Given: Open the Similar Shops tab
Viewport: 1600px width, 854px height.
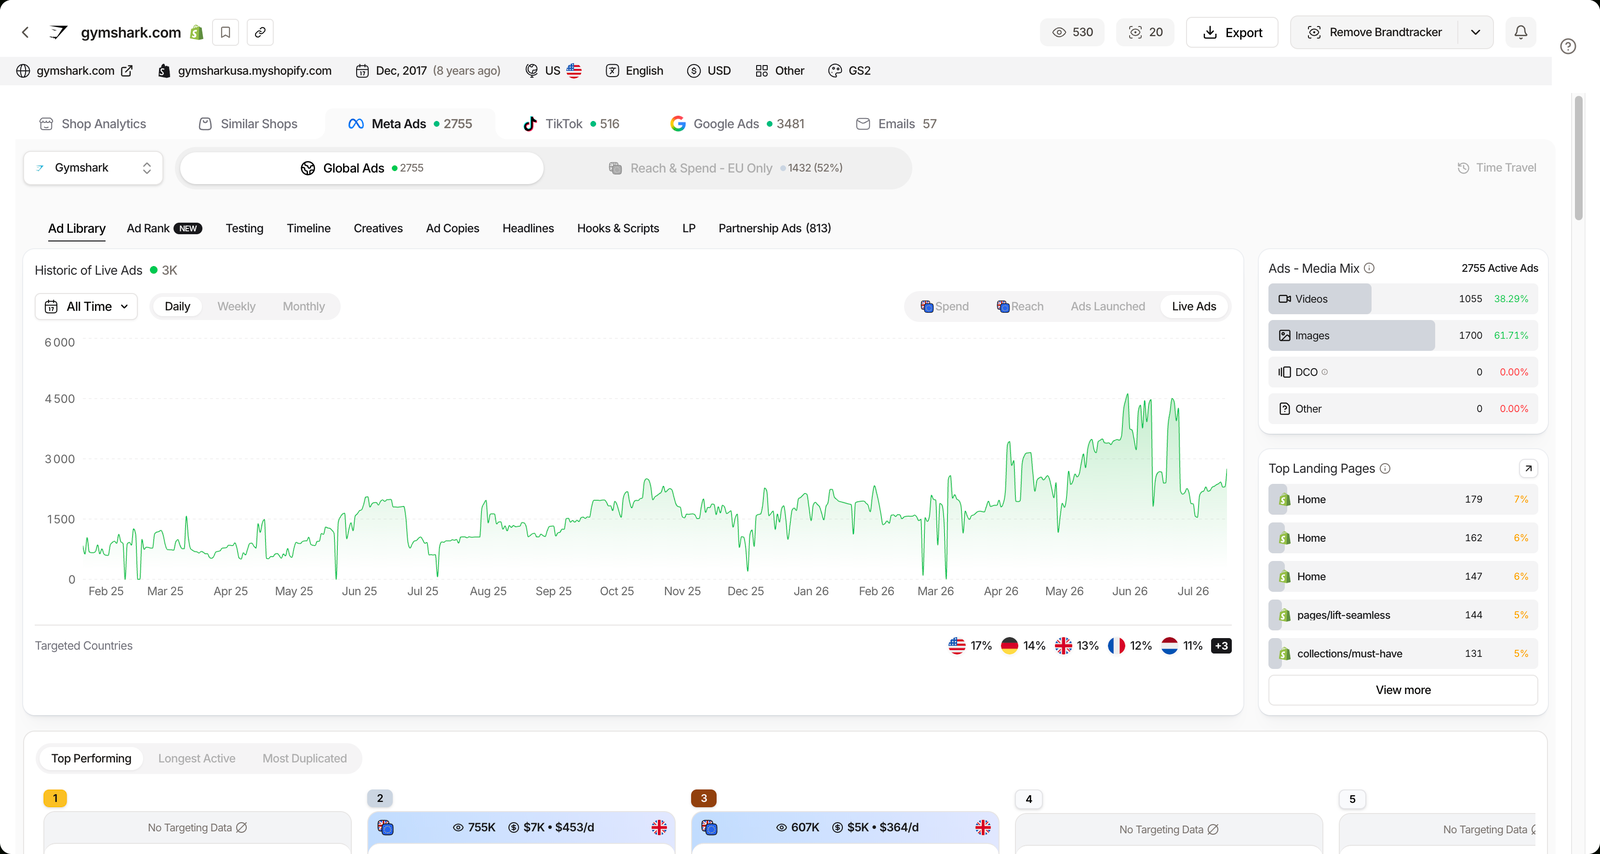Looking at the screenshot, I should coord(248,124).
